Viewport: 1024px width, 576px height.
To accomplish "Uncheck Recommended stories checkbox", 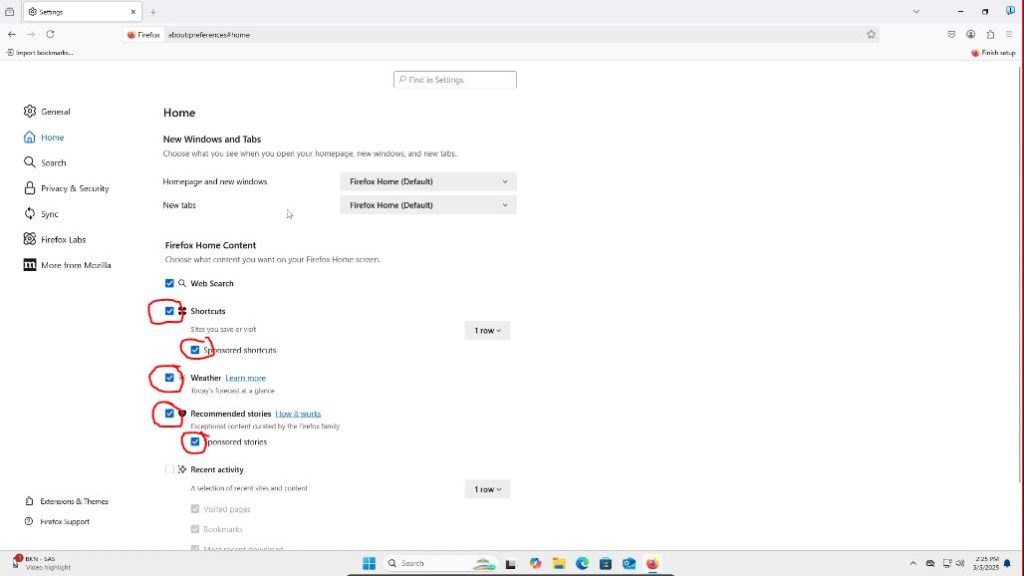I will pyautogui.click(x=169, y=413).
